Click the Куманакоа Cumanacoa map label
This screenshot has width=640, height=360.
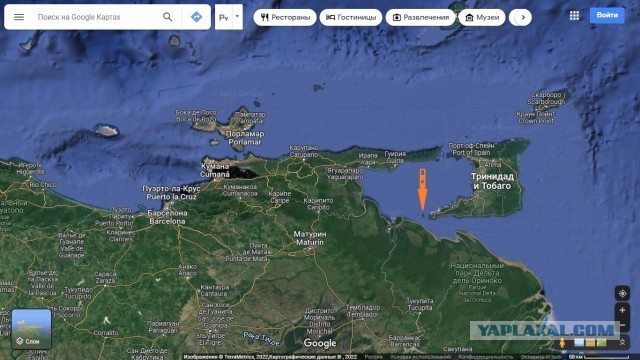[x=240, y=190]
